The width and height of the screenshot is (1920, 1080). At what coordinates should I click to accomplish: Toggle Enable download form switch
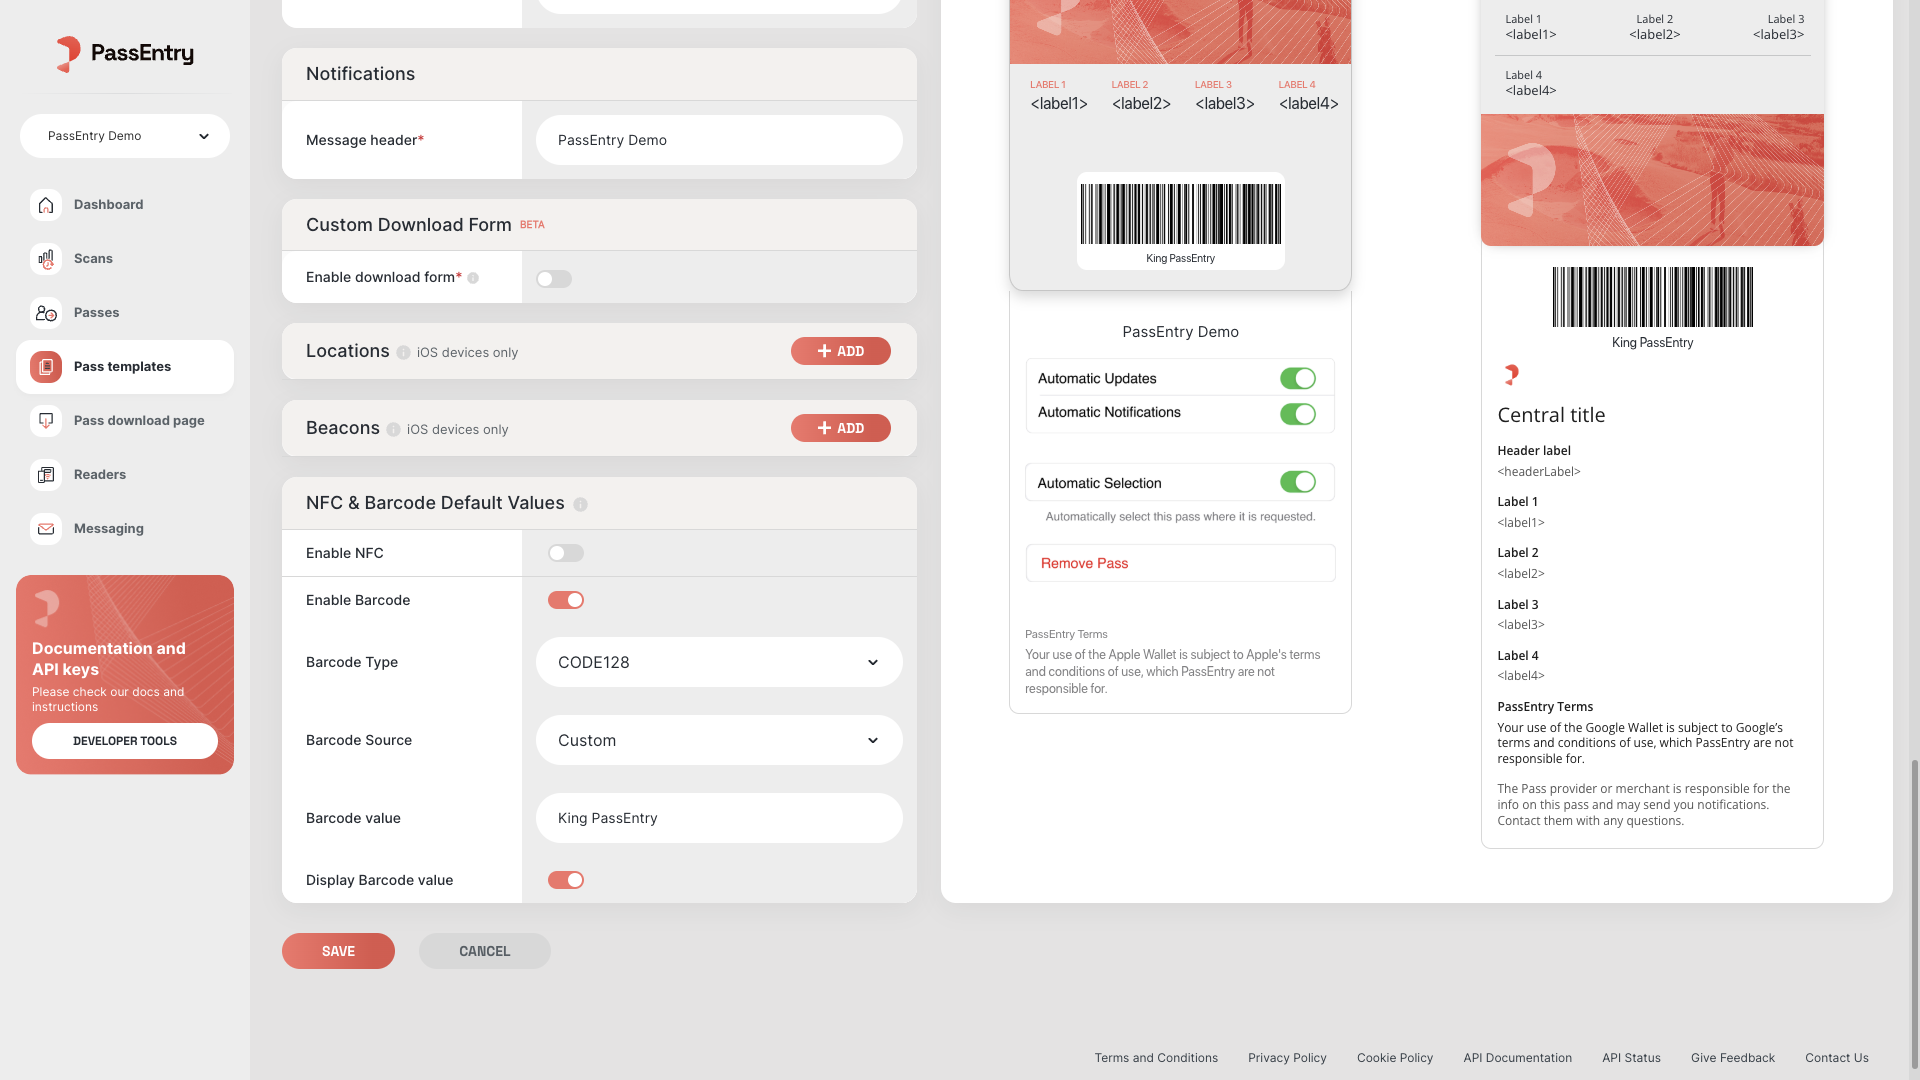click(554, 279)
